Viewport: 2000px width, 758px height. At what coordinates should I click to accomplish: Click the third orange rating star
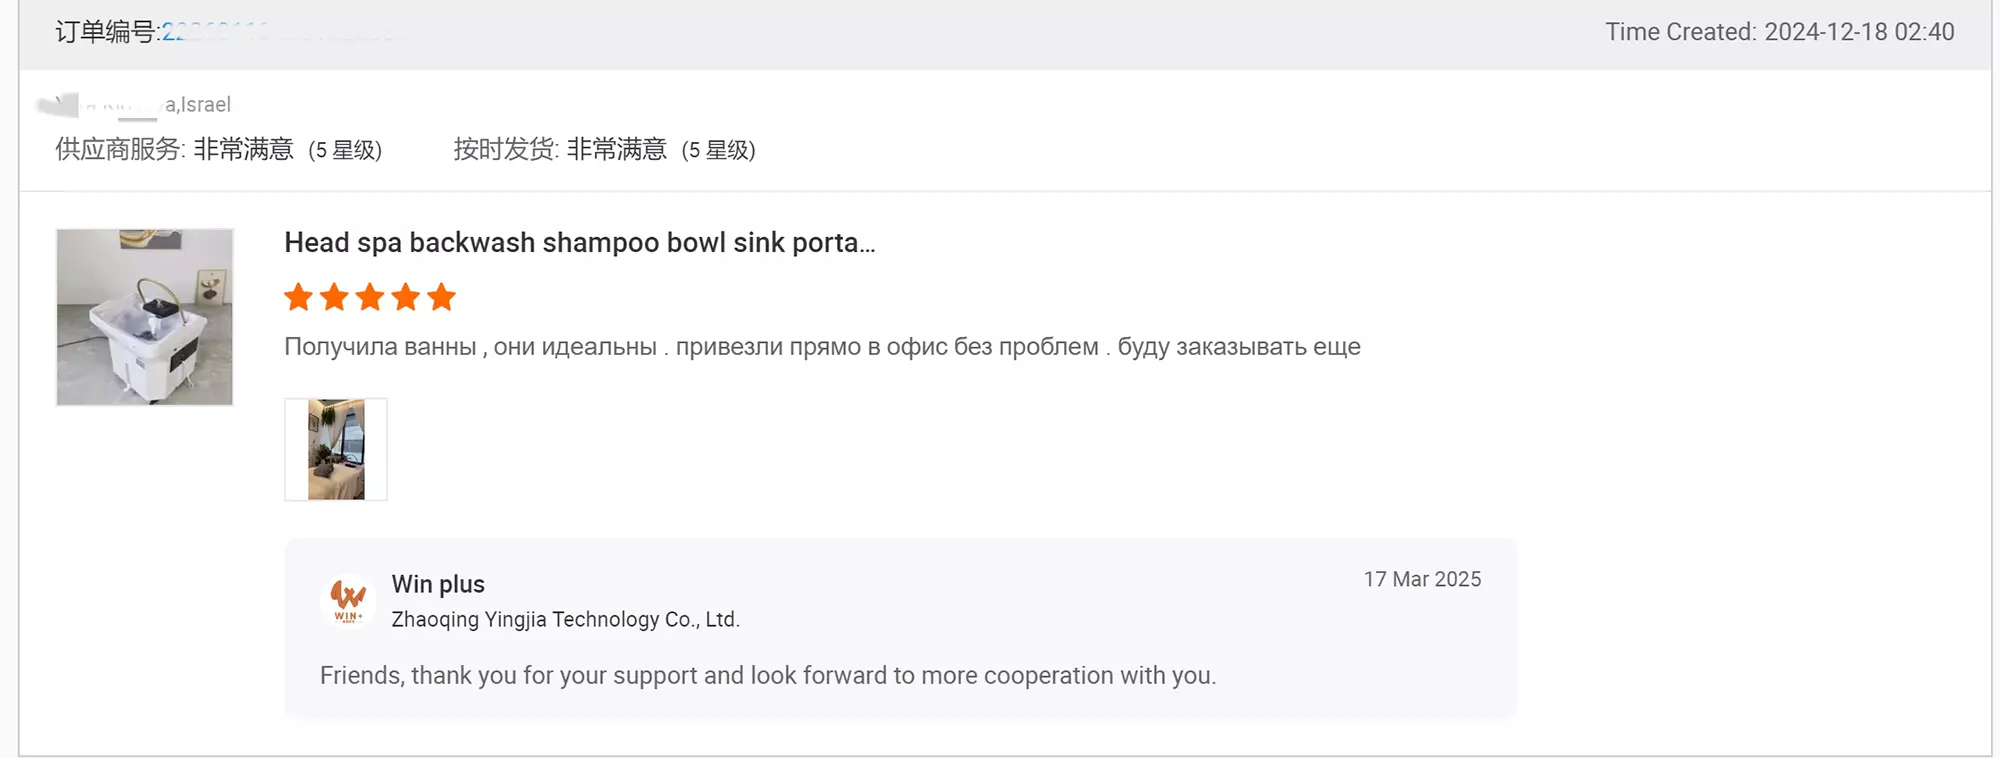pos(370,297)
